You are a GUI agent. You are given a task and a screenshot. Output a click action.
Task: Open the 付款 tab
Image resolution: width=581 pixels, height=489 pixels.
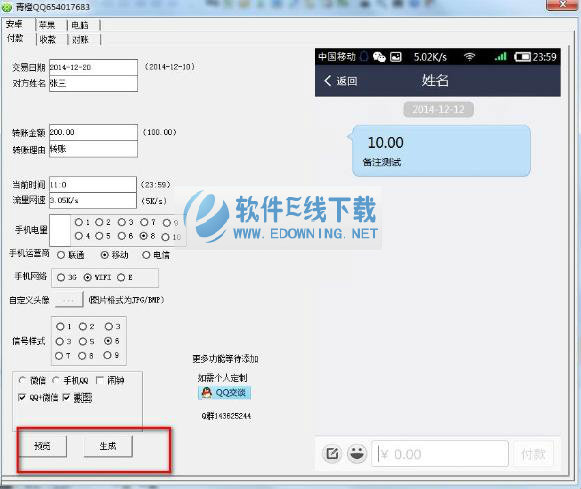click(x=16, y=38)
